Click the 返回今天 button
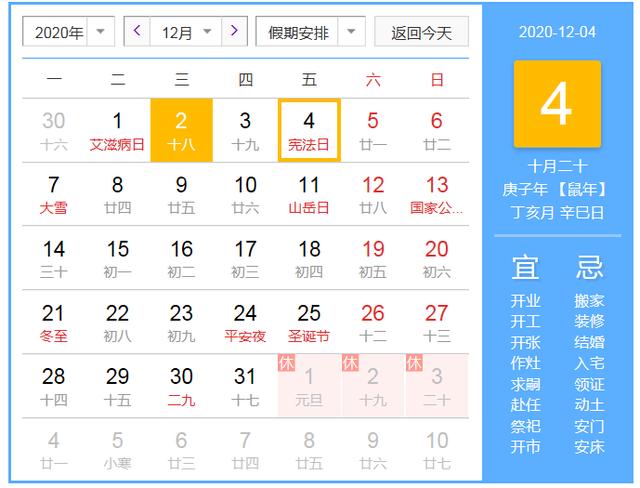The image size is (640, 488). (x=421, y=32)
